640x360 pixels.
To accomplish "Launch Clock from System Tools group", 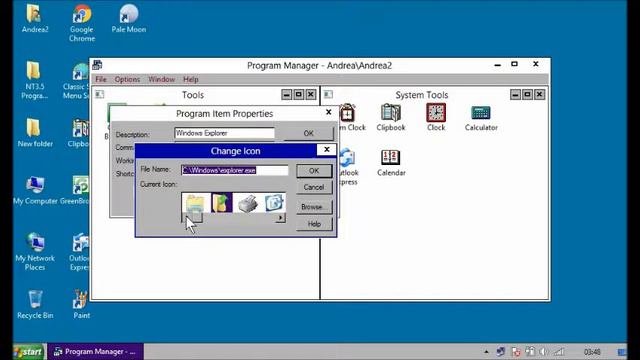I will click(x=436, y=118).
